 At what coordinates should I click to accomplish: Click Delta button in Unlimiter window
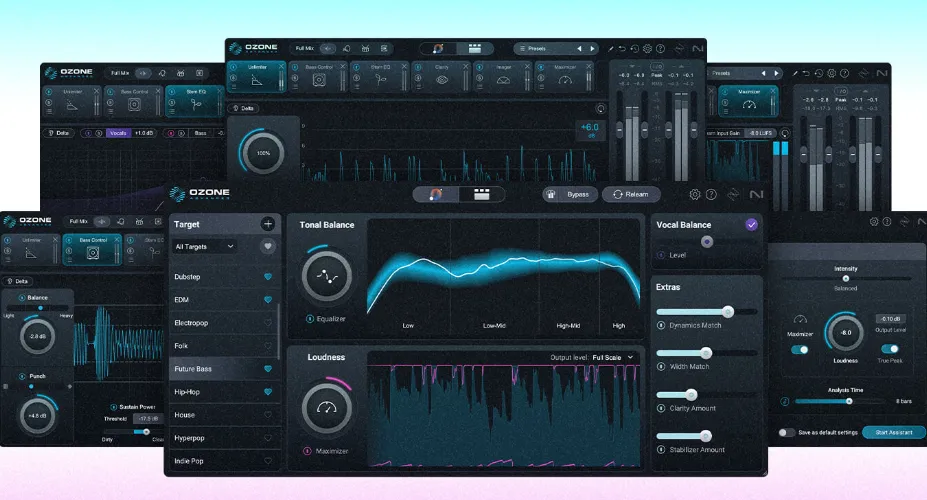click(x=243, y=108)
